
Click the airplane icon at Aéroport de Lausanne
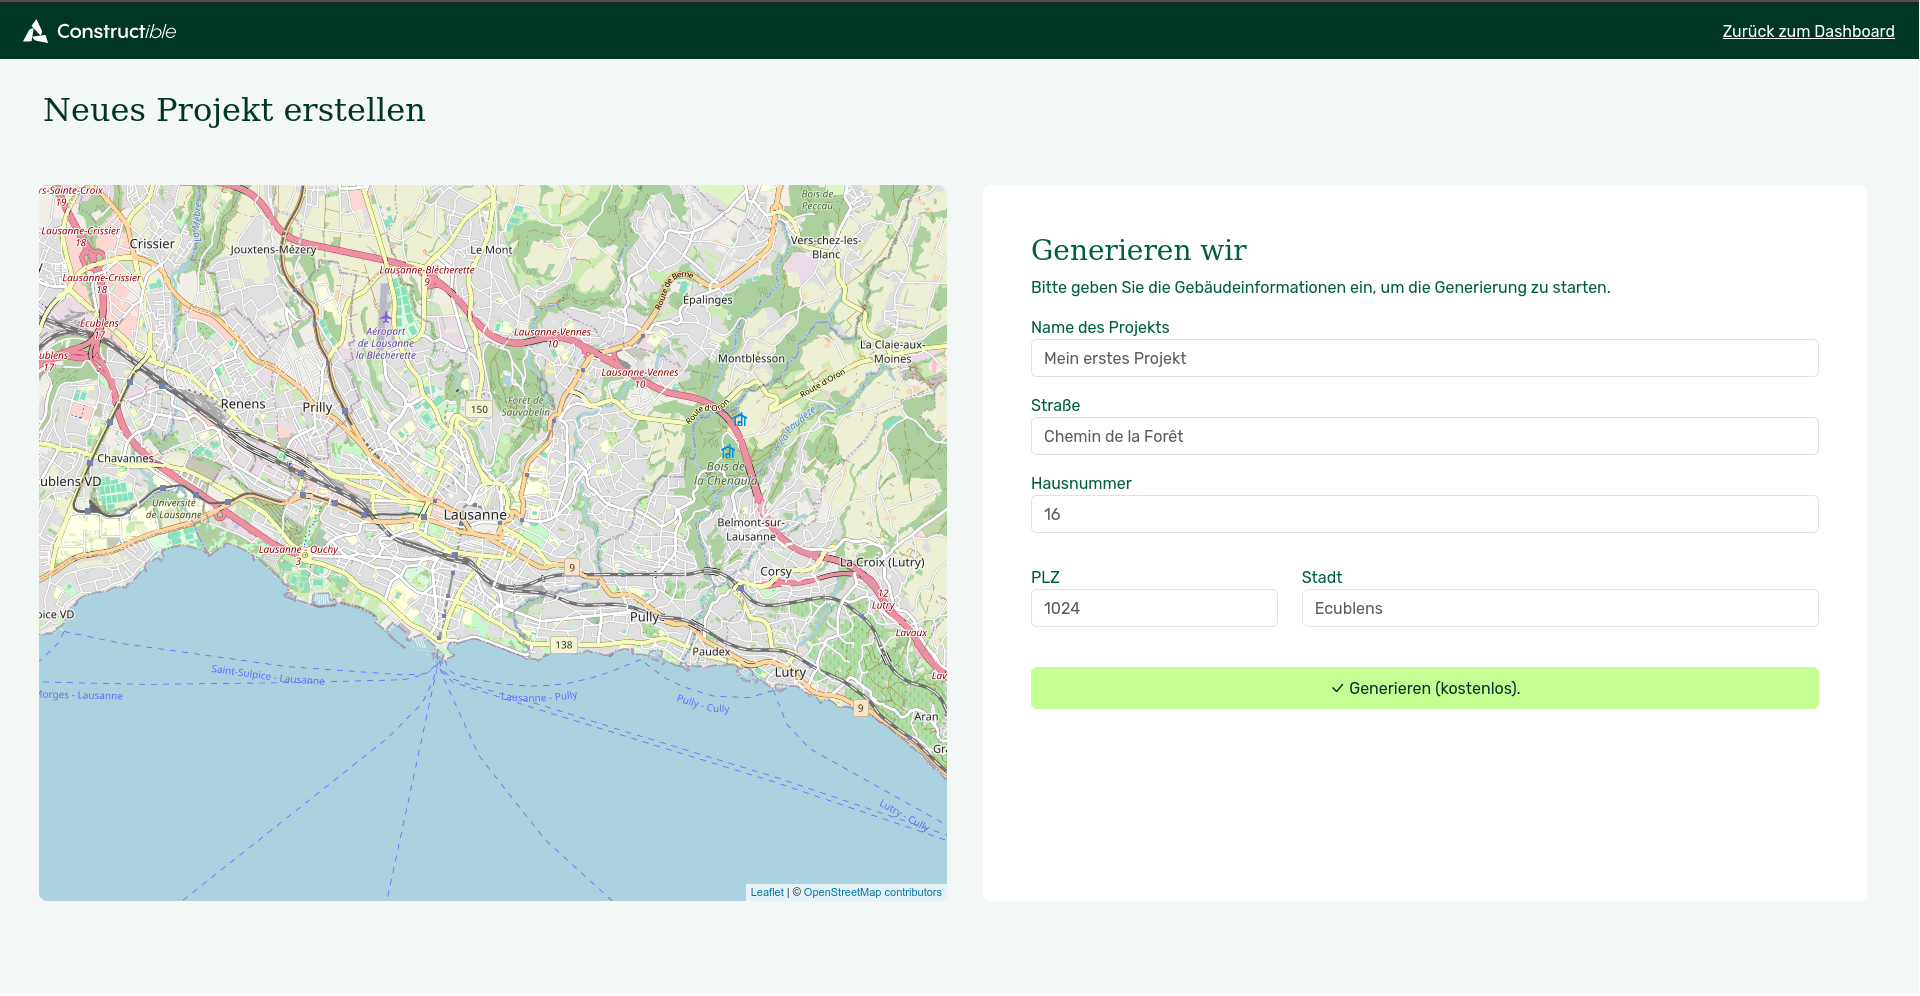(386, 317)
